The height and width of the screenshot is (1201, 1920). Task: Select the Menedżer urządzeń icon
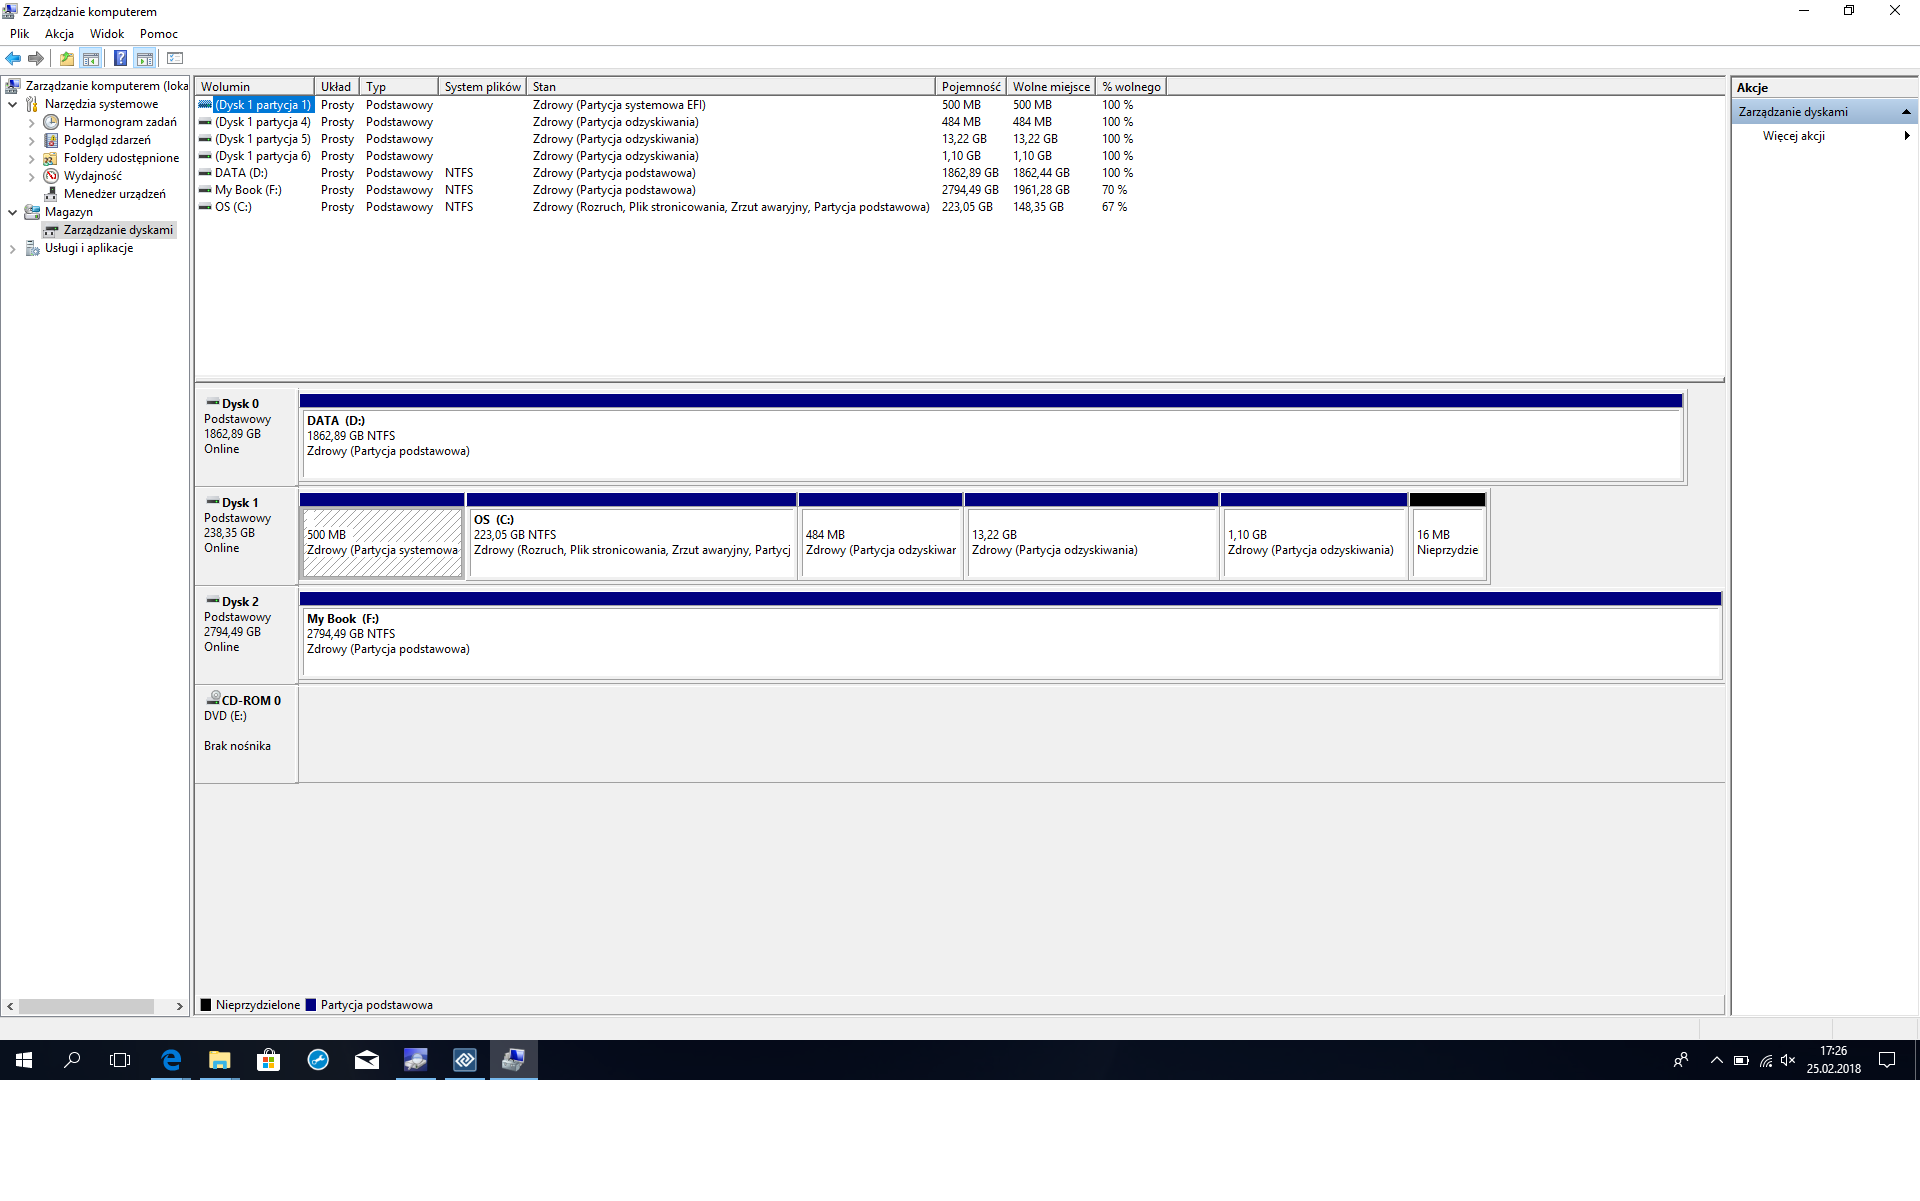pyautogui.click(x=51, y=194)
